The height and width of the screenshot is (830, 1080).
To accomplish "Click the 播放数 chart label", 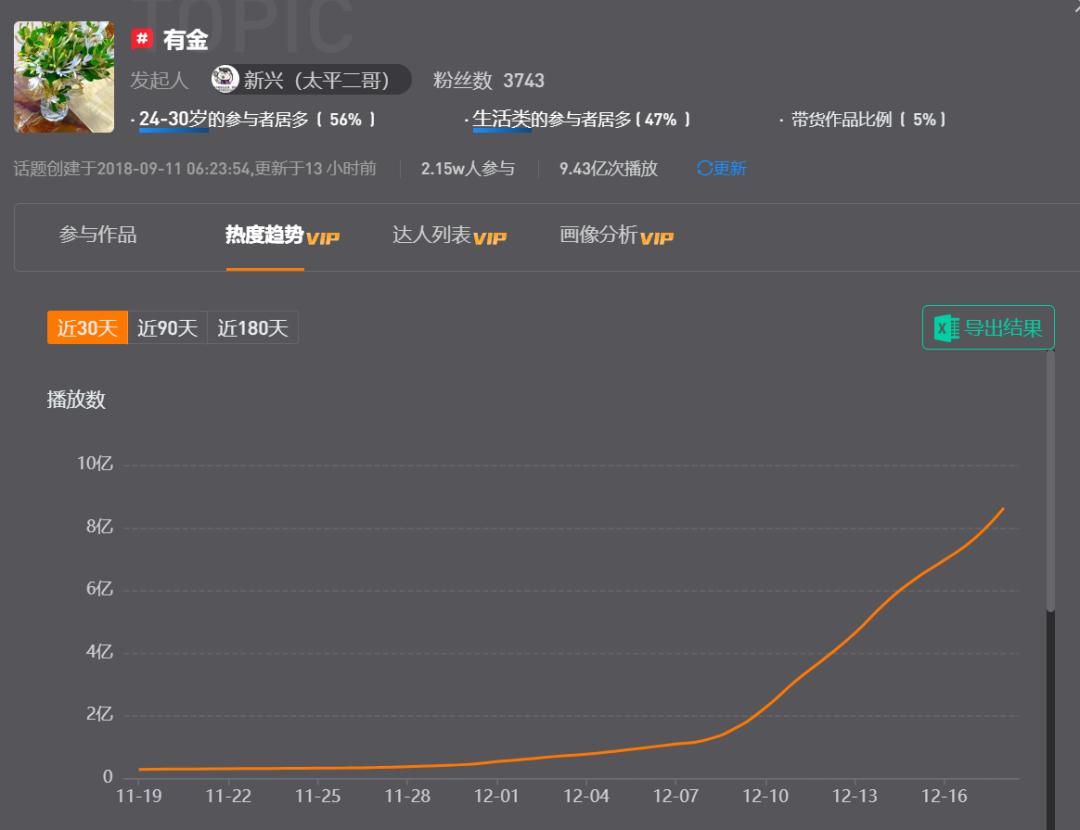I will click(76, 400).
